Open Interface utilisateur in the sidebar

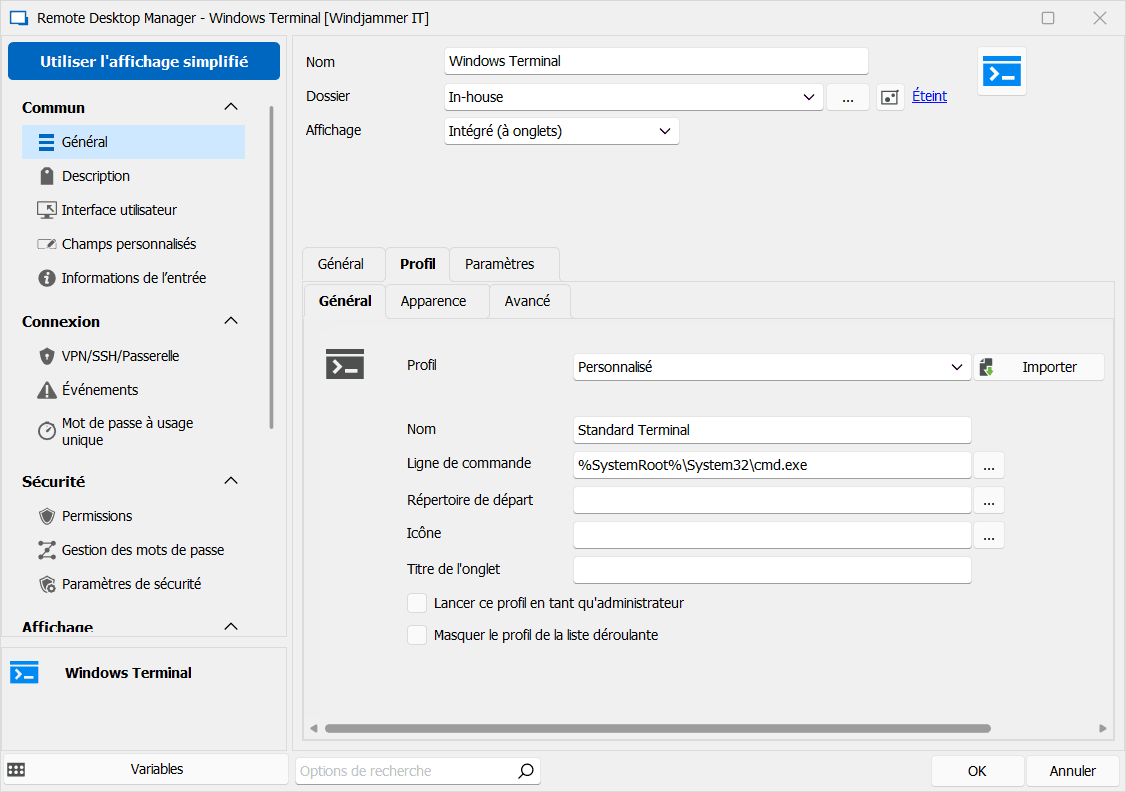pos(118,210)
